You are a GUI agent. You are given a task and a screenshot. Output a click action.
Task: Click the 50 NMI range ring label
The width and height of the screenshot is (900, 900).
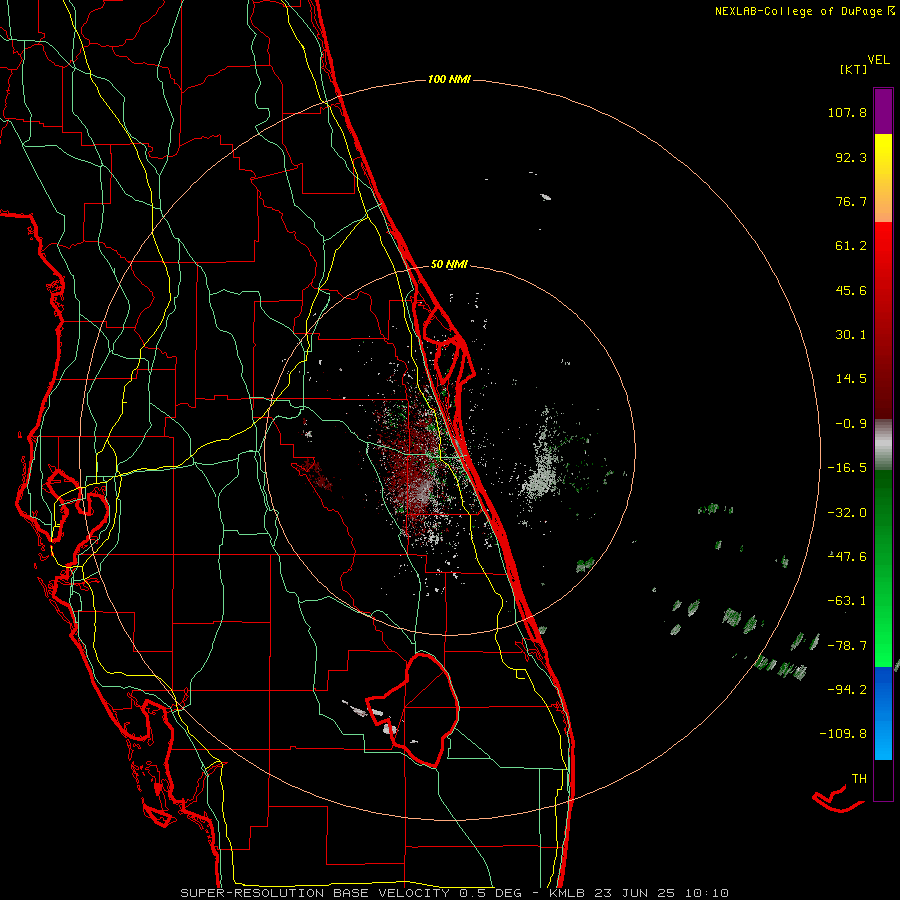click(449, 265)
